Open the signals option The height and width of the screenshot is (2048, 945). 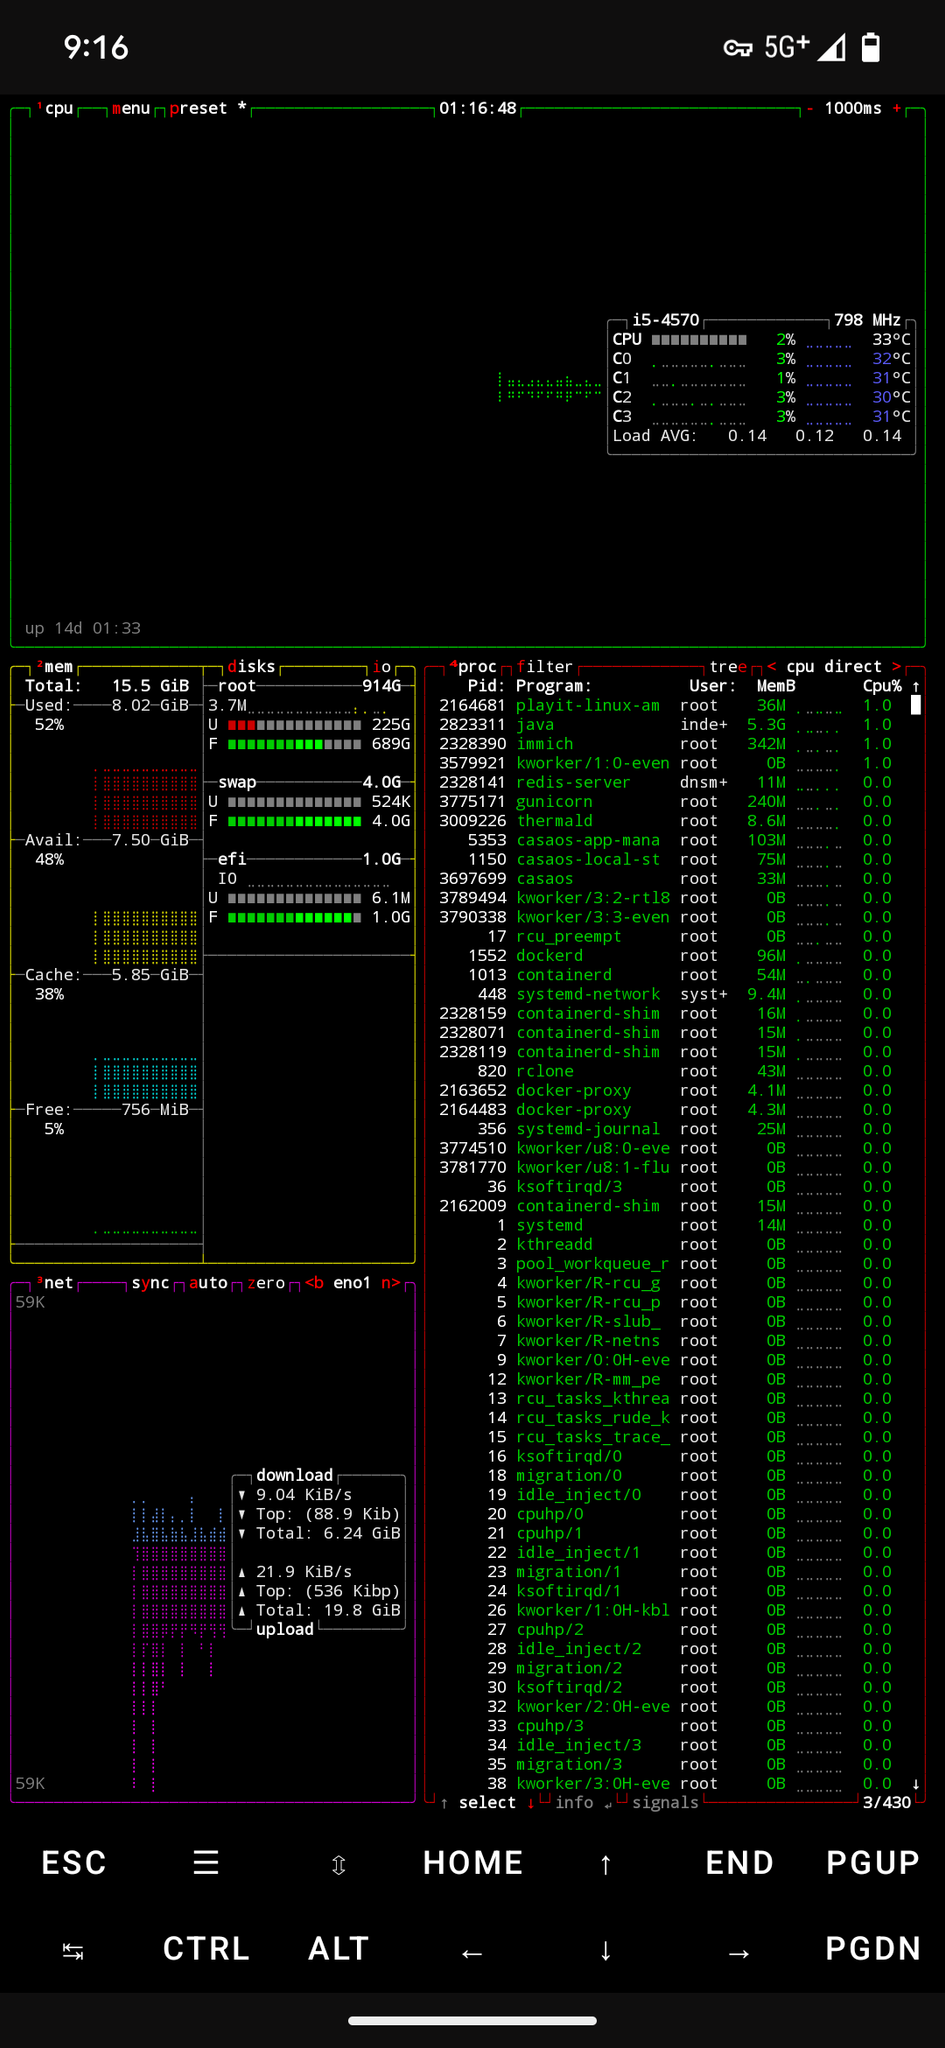(x=665, y=1802)
